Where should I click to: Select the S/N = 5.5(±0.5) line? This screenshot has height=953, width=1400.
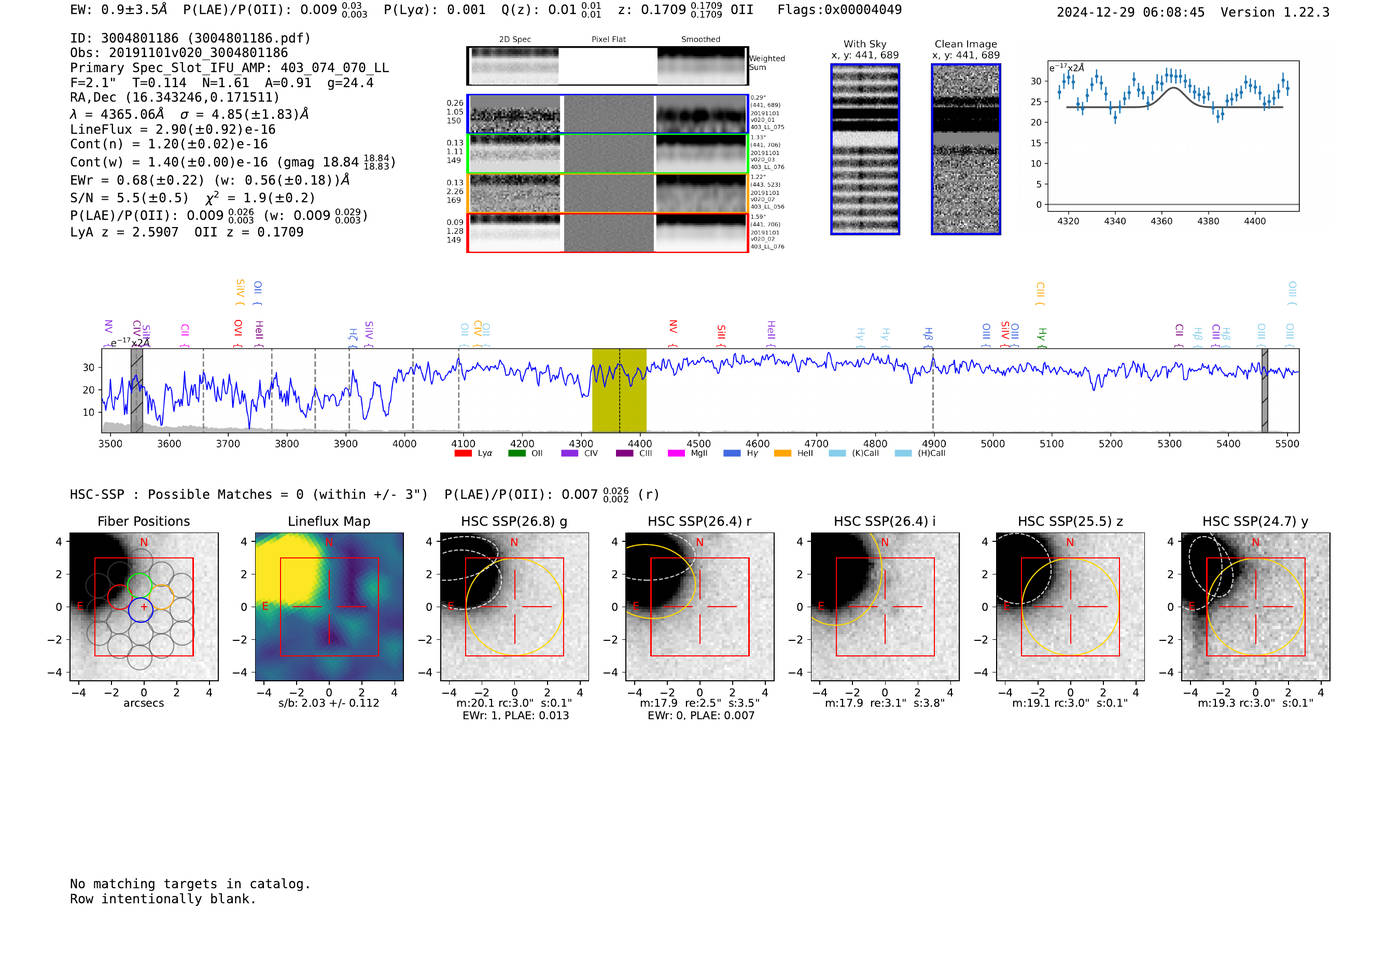pos(193,197)
